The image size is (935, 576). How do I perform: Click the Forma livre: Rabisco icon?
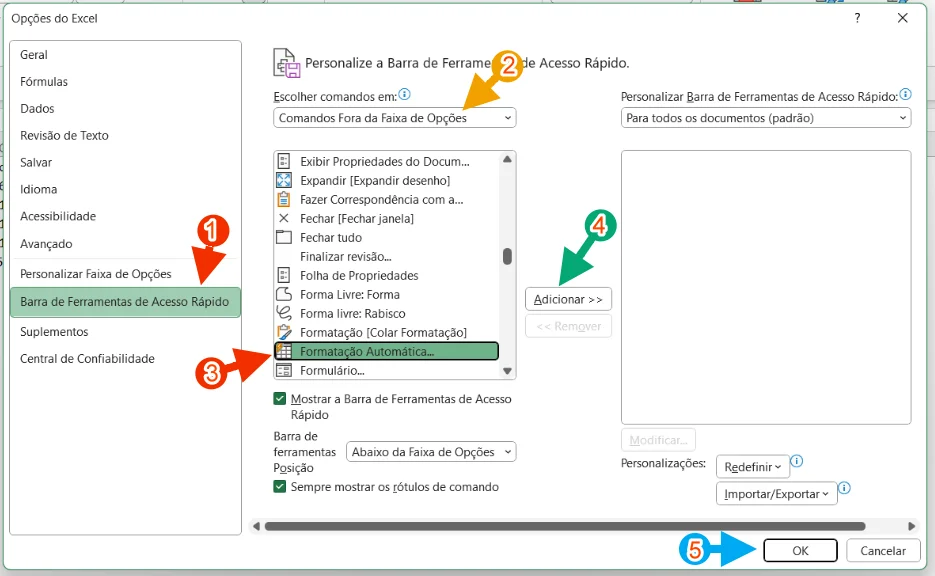tap(284, 313)
